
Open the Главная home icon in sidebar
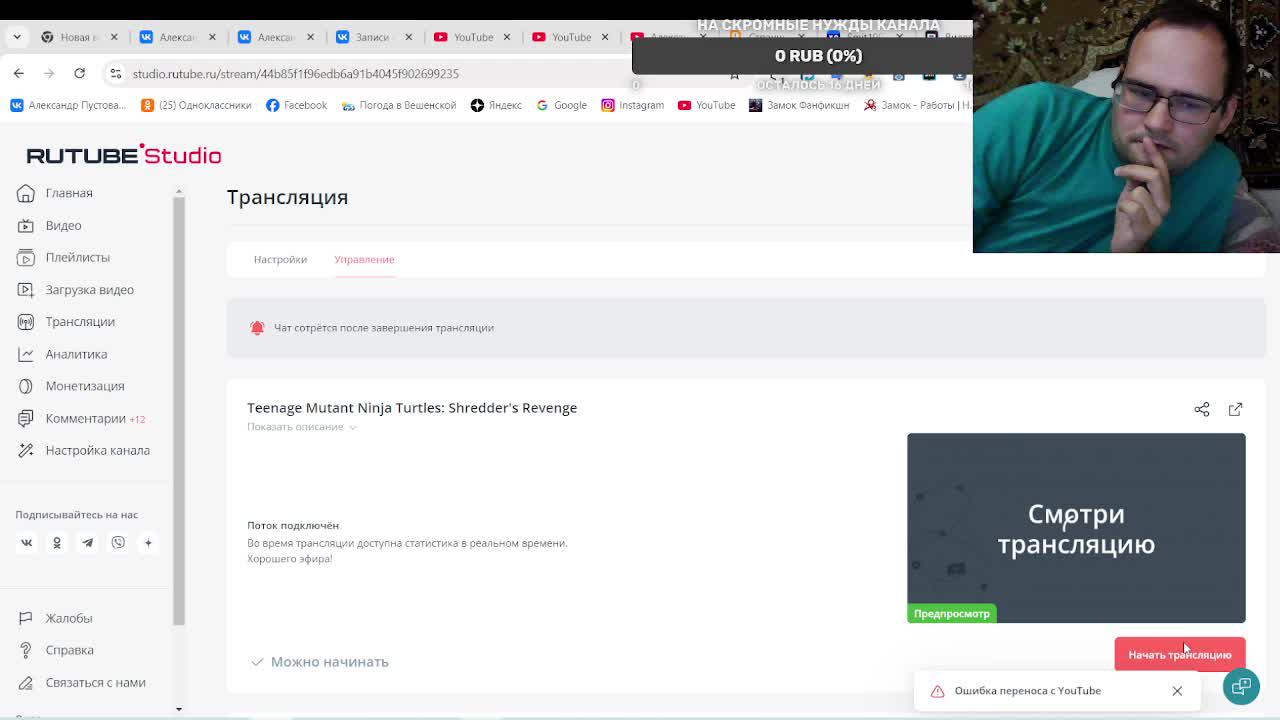coord(26,193)
